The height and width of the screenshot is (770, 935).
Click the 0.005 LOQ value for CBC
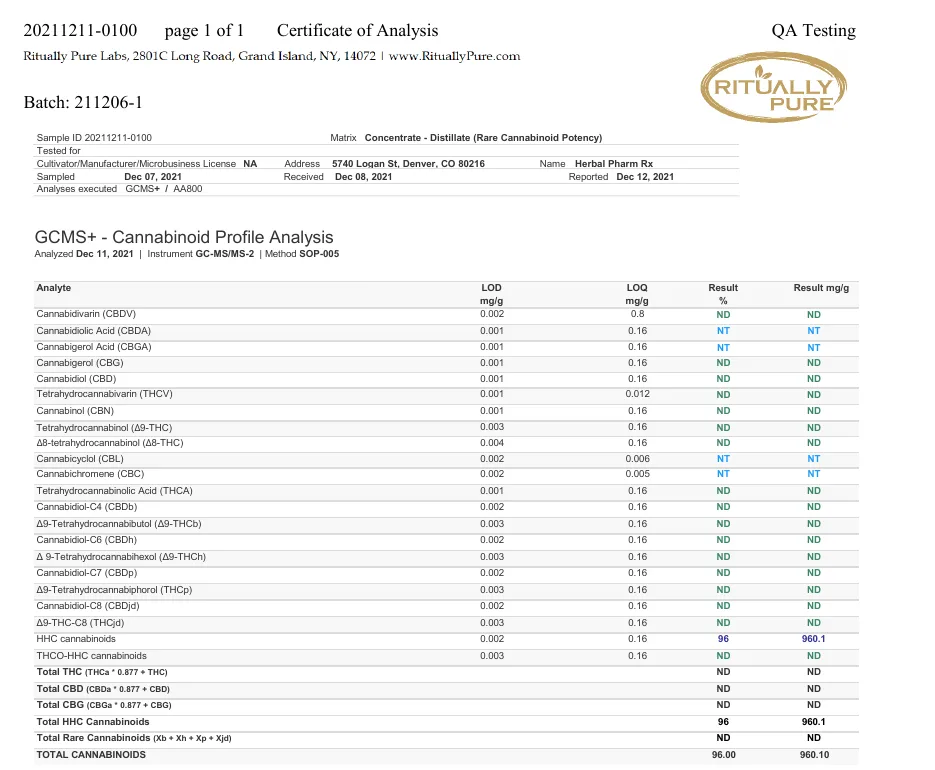[637, 474]
